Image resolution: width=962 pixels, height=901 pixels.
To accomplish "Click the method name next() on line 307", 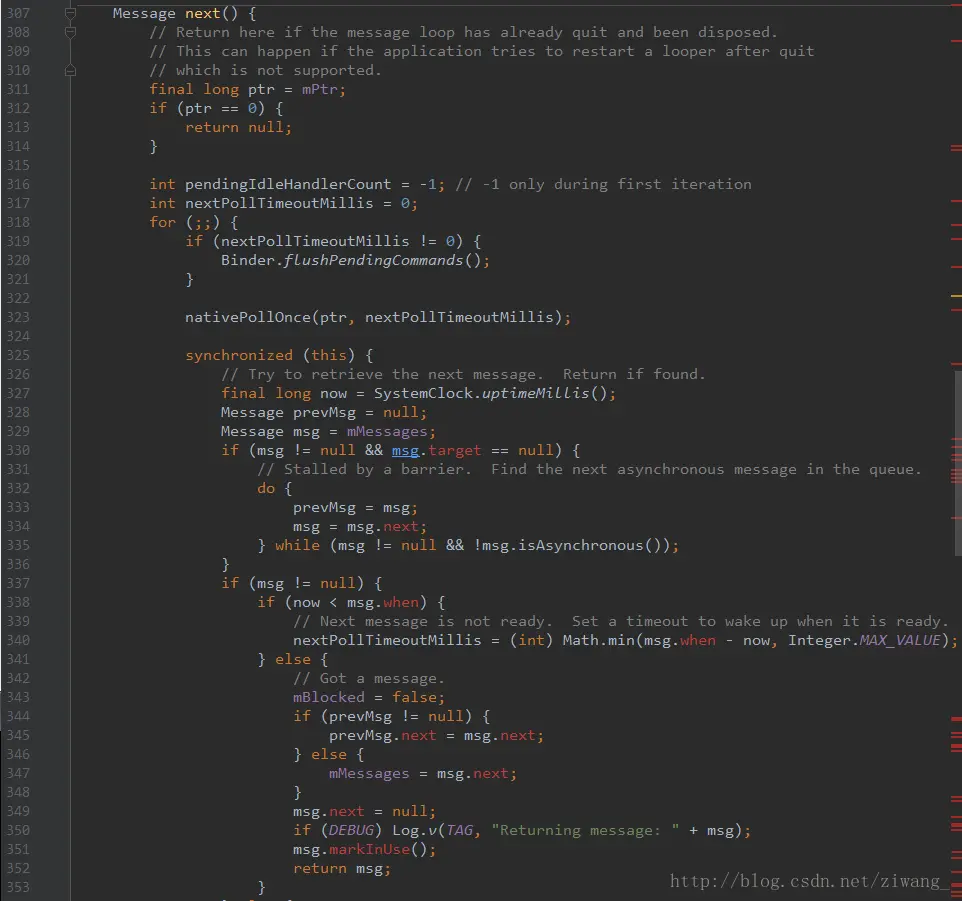I will [212, 13].
